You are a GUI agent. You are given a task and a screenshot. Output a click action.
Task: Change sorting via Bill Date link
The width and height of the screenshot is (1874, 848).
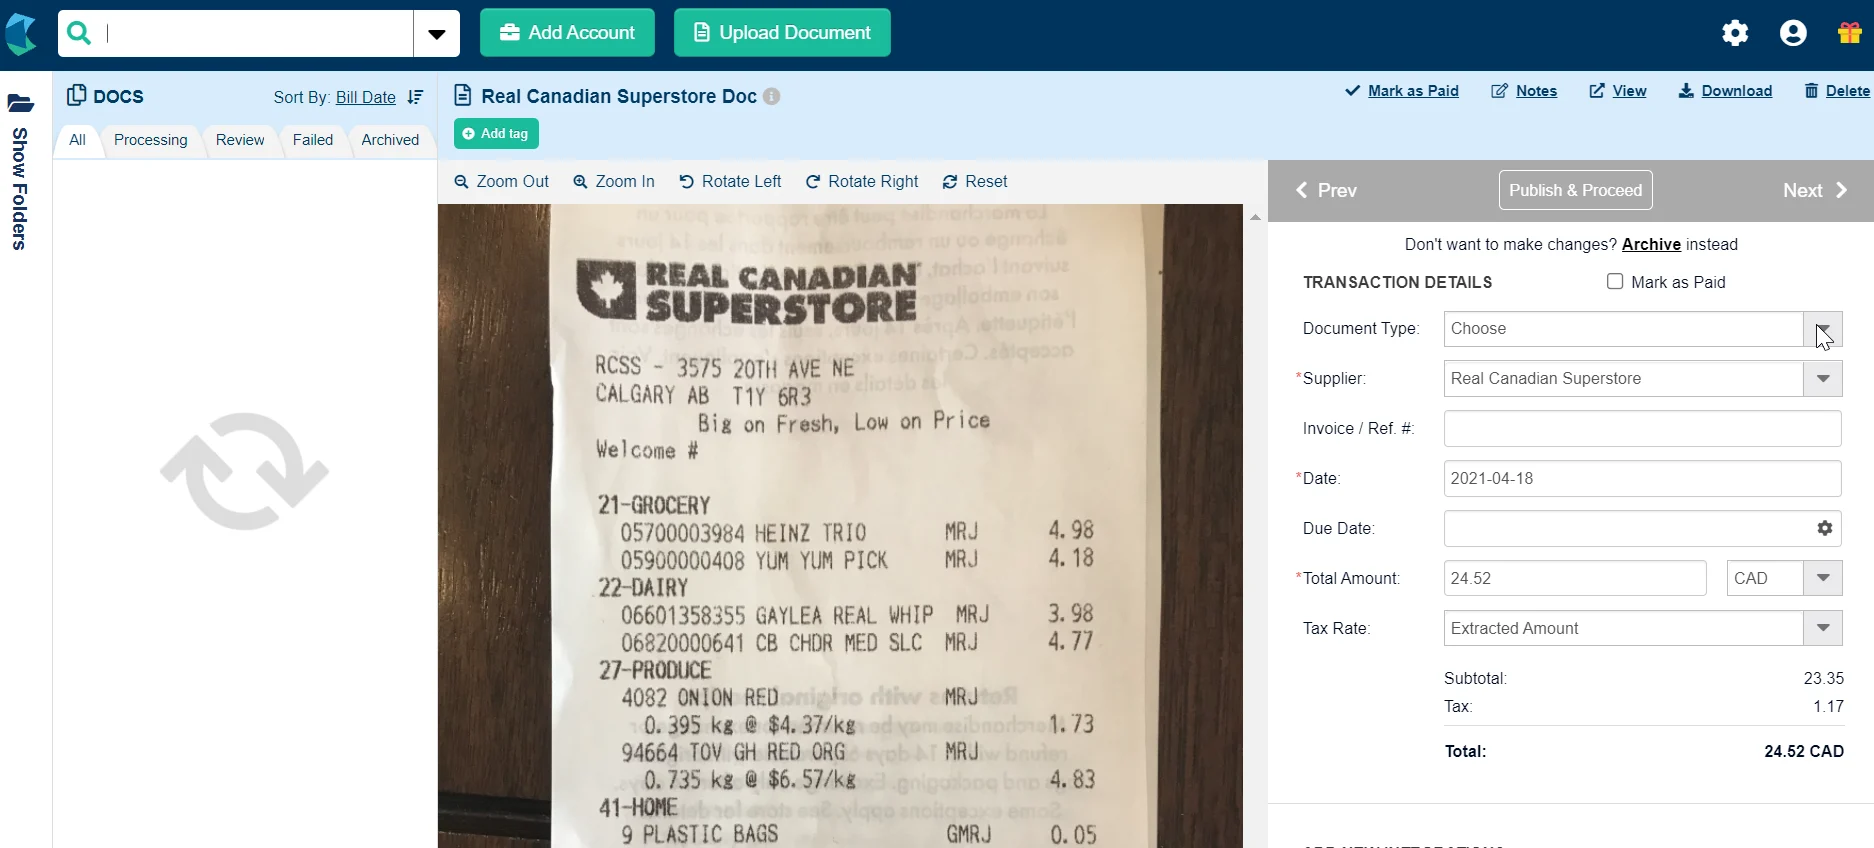[366, 97]
